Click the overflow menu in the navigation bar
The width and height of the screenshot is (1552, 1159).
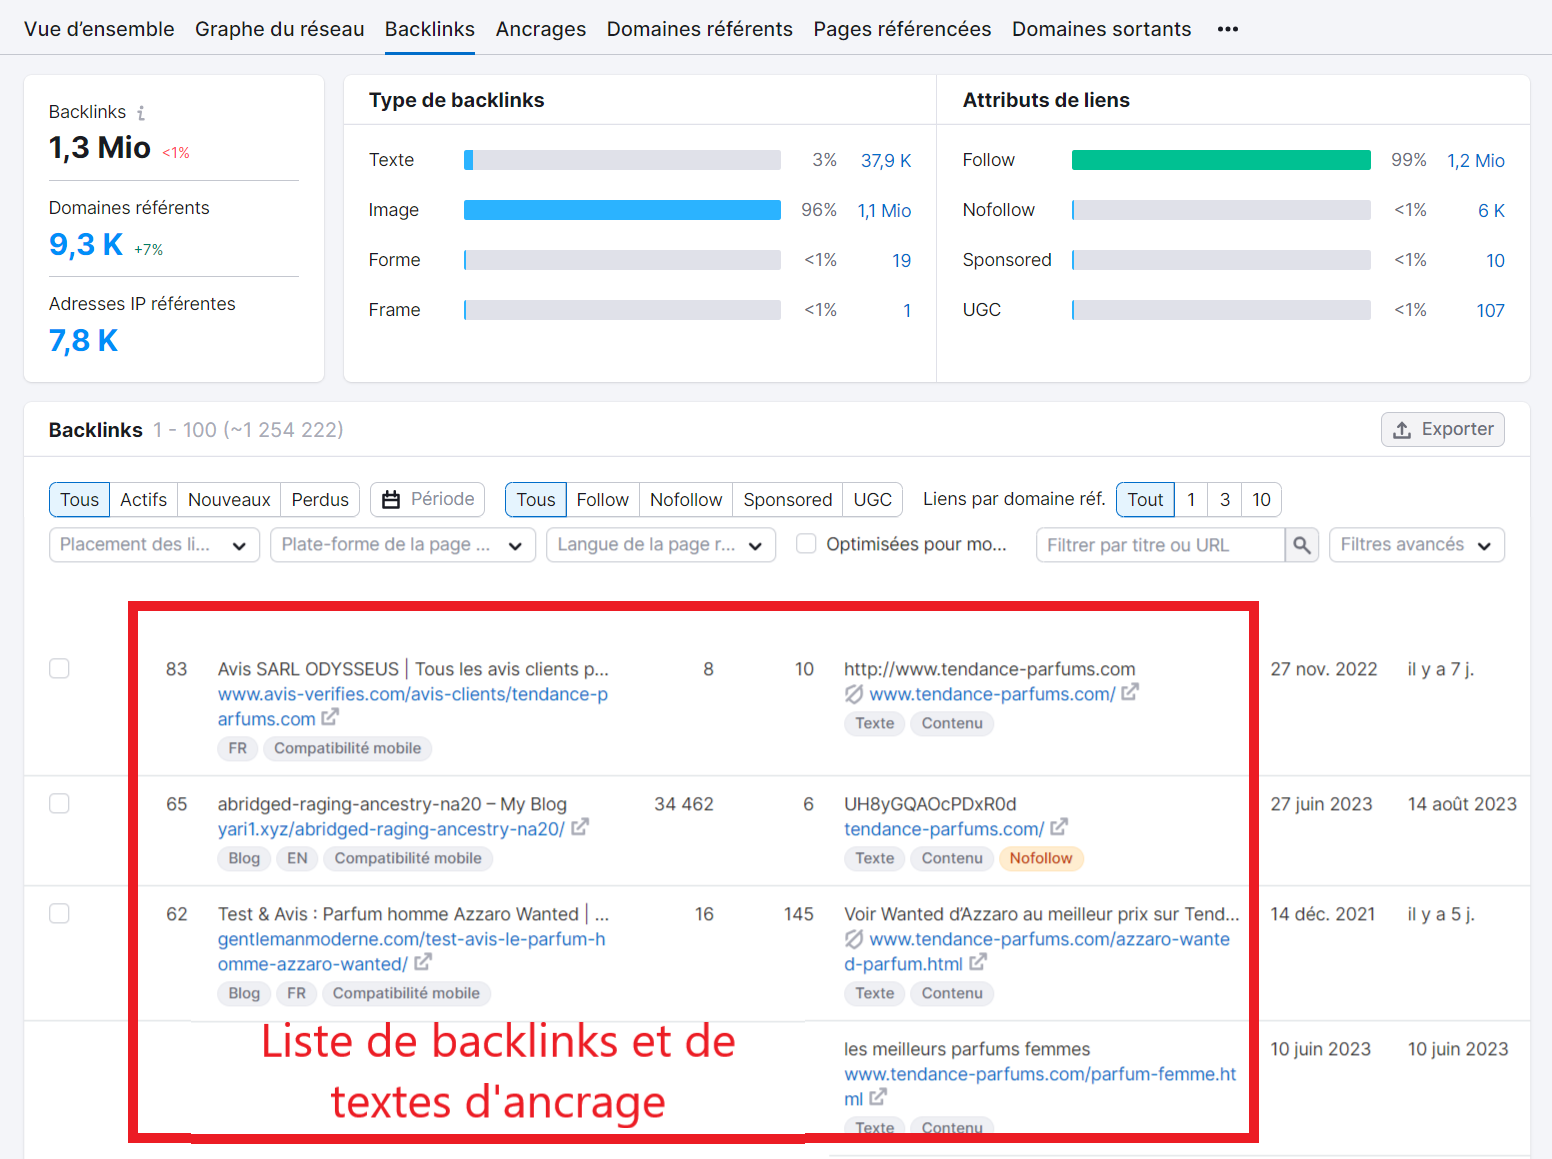tap(1227, 29)
